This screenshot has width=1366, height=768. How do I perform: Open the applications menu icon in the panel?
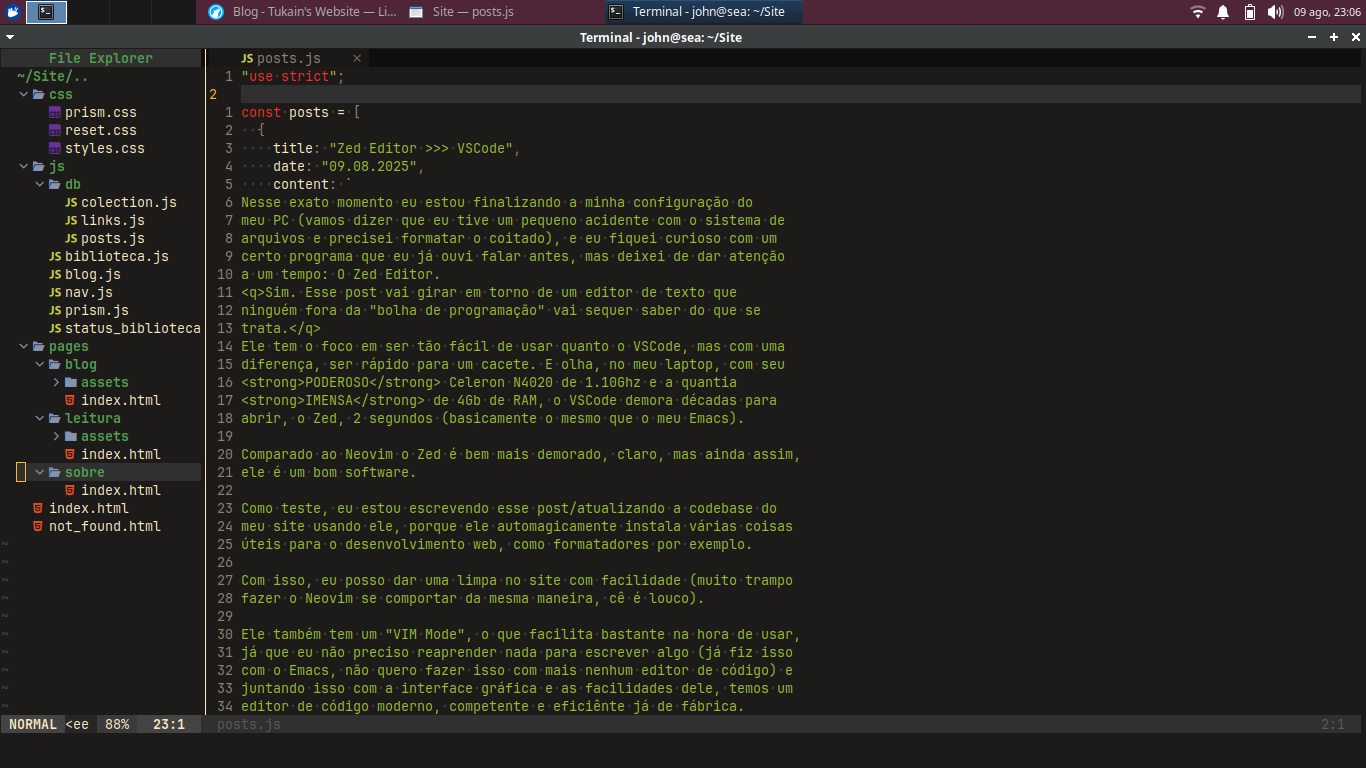[13, 12]
